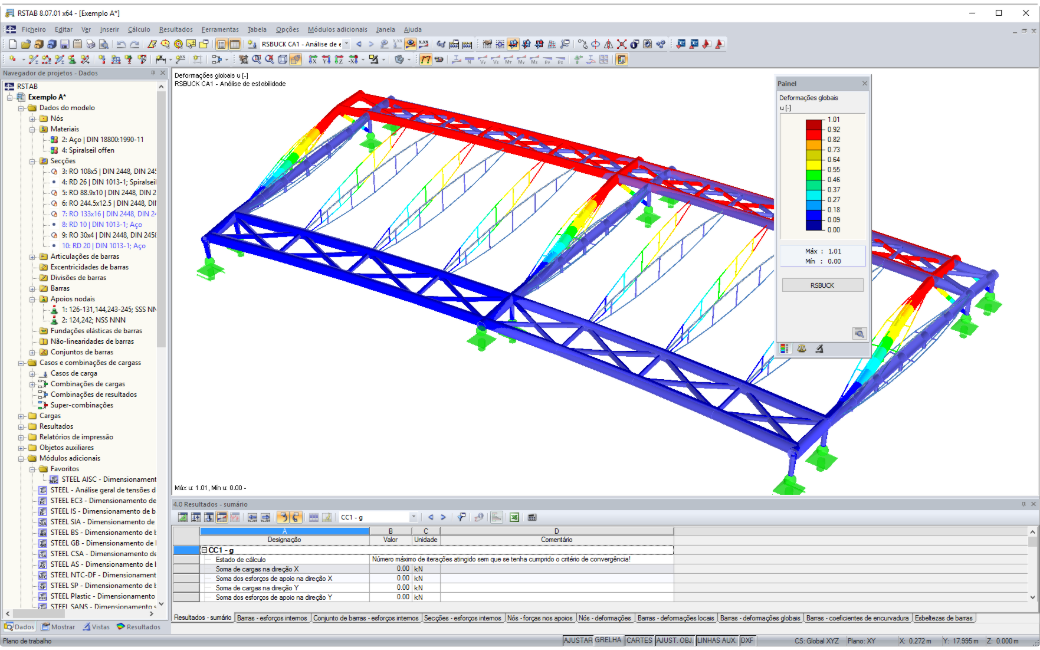This screenshot has width=1040, height=650.
Task: Click the previous arrow in results table toolbar
Action: 430,517
